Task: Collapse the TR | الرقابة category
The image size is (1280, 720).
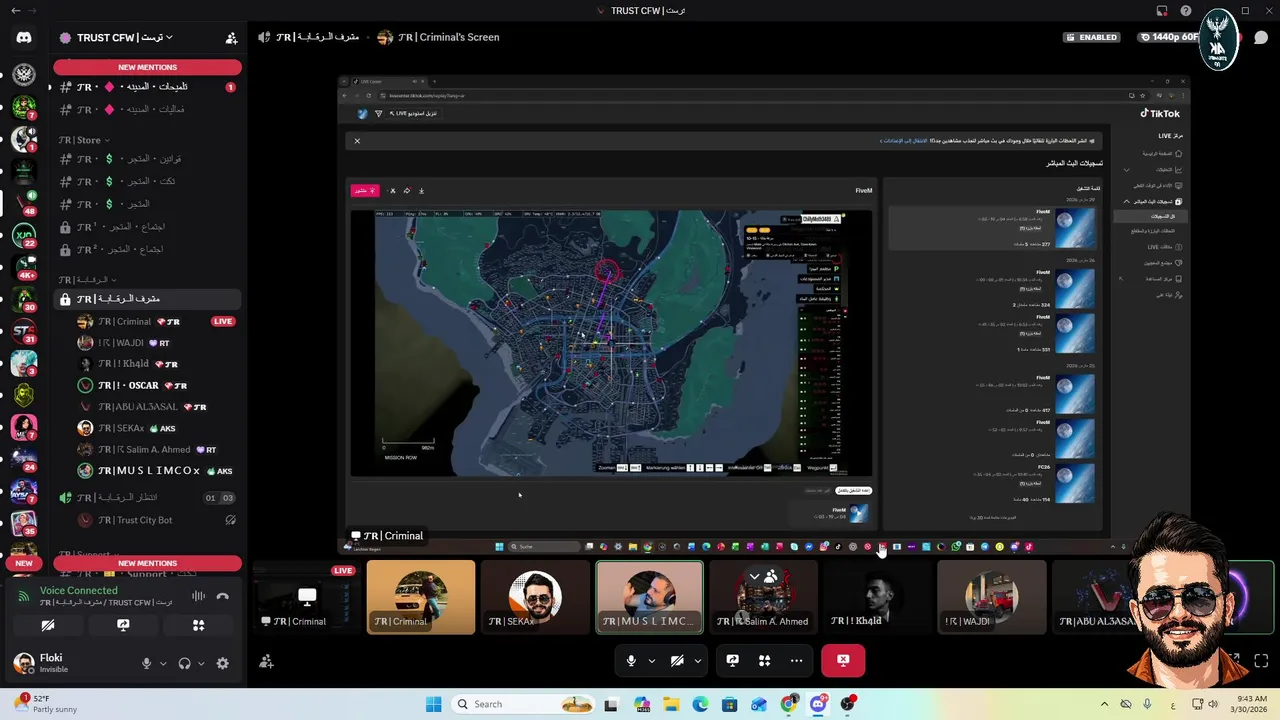Action: [87, 280]
